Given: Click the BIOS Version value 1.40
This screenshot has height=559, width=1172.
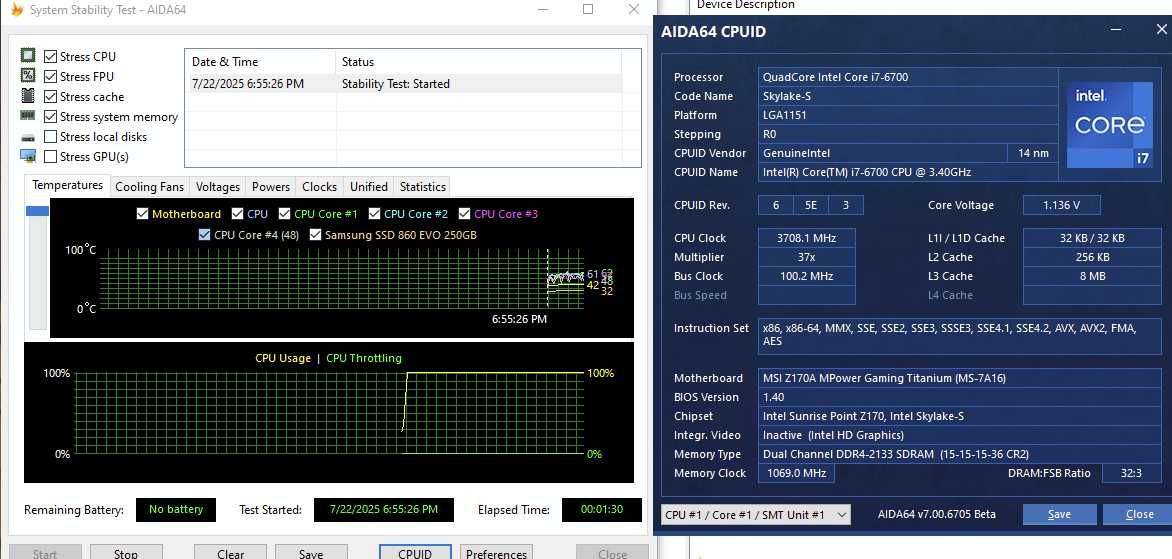Looking at the screenshot, I should [960, 397].
